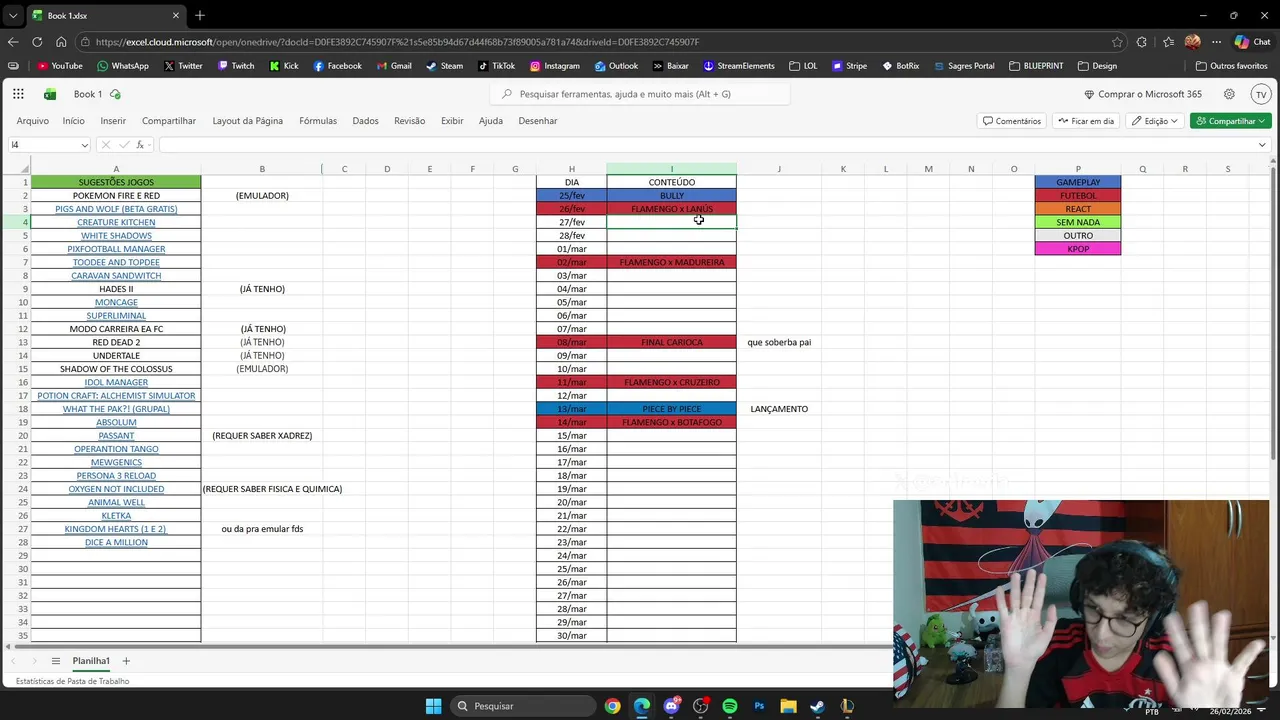The height and width of the screenshot is (720, 1280).
Task: Open the TV account profile avatar
Action: pyautogui.click(x=1260, y=94)
